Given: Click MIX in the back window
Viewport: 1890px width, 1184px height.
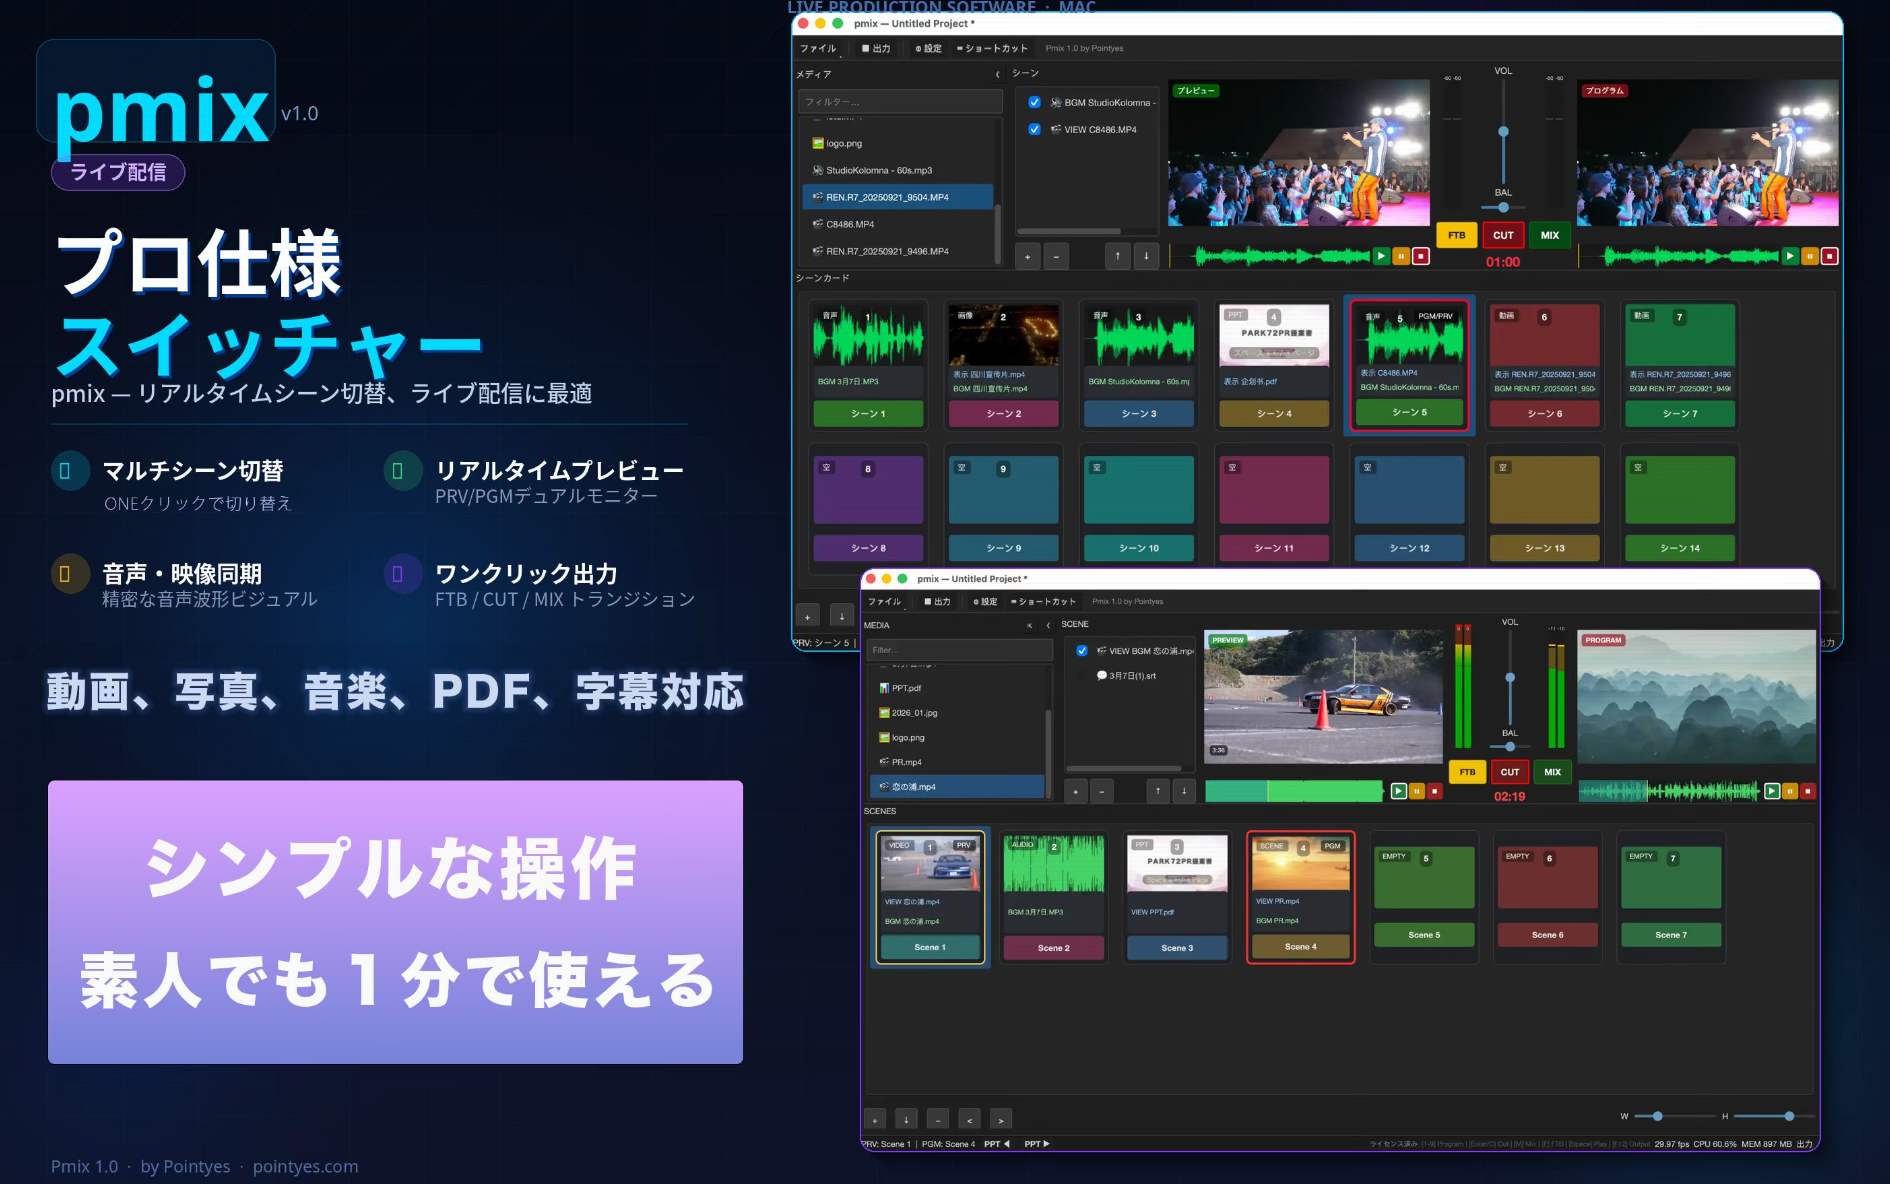Looking at the screenshot, I should pos(1550,236).
